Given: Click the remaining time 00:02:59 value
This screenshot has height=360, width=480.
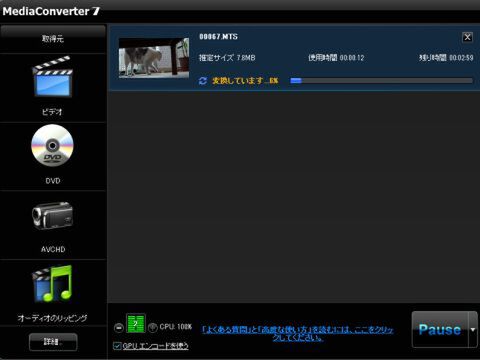Looking at the screenshot, I should [x=461, y=58].
